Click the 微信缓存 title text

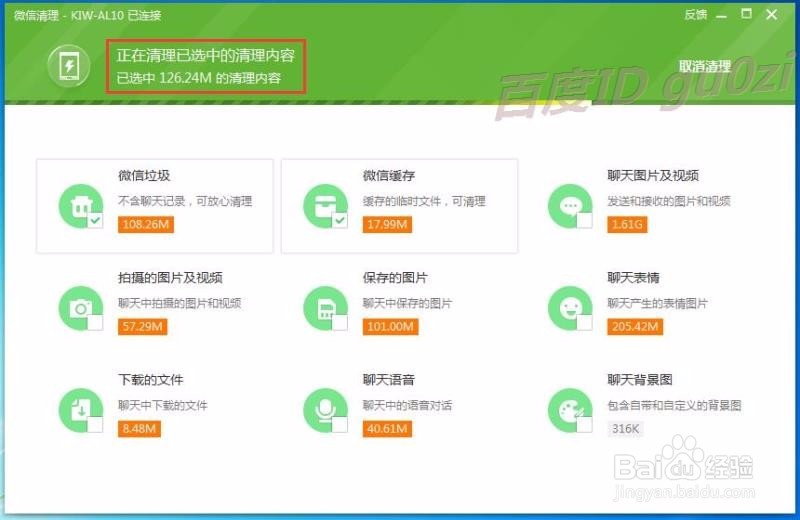[389, 176]
